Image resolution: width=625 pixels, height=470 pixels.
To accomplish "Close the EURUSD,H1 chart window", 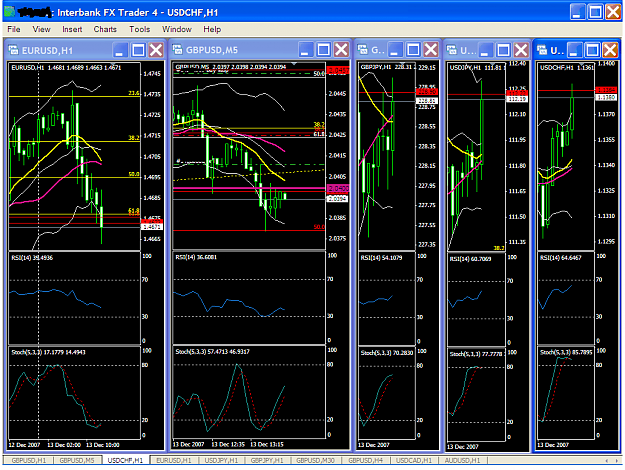I will 156,50.
